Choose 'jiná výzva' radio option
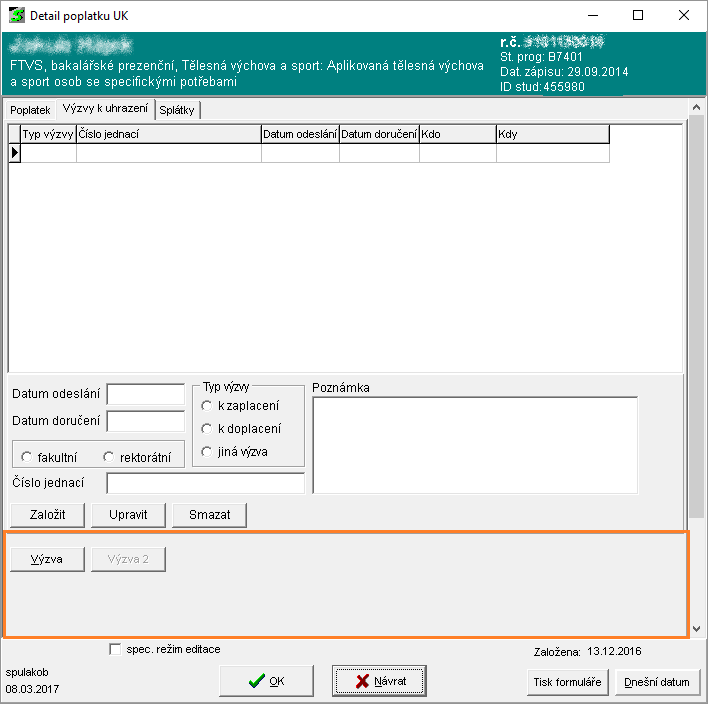 pyautogui.click(x=207, y=451)
